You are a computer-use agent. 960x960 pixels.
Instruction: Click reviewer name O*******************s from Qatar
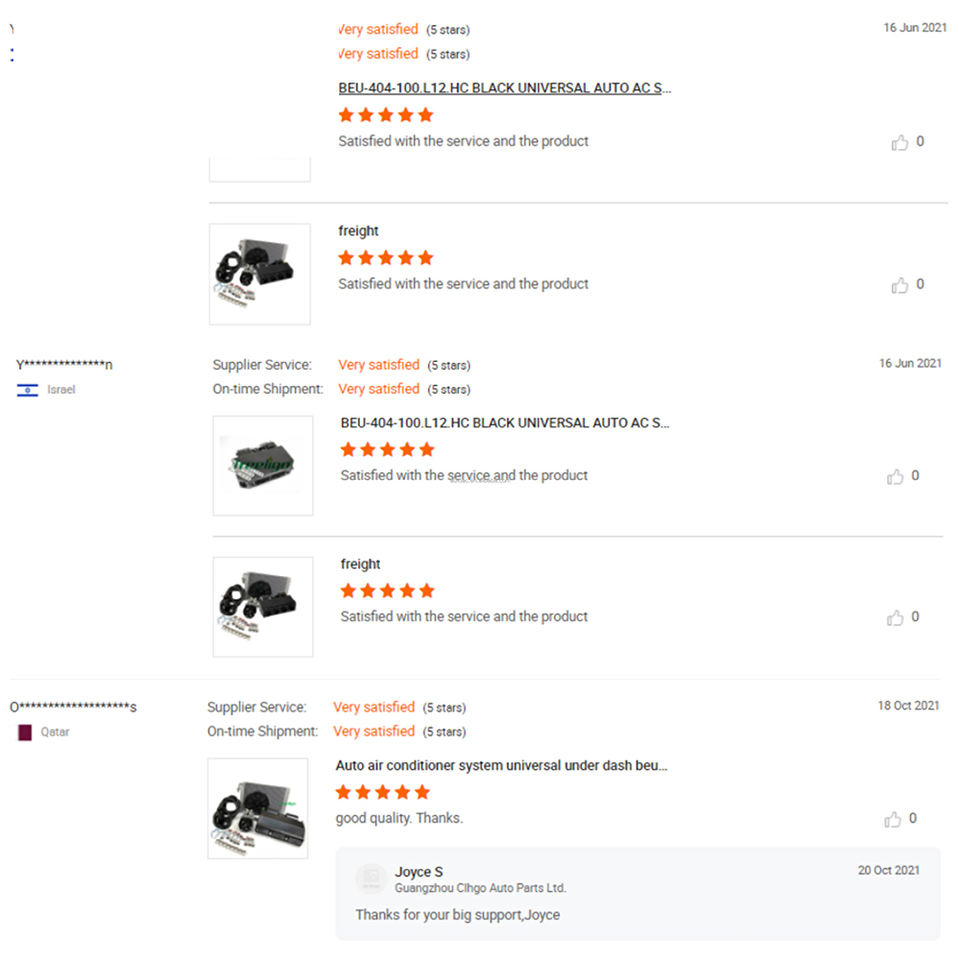coord(73,707)
